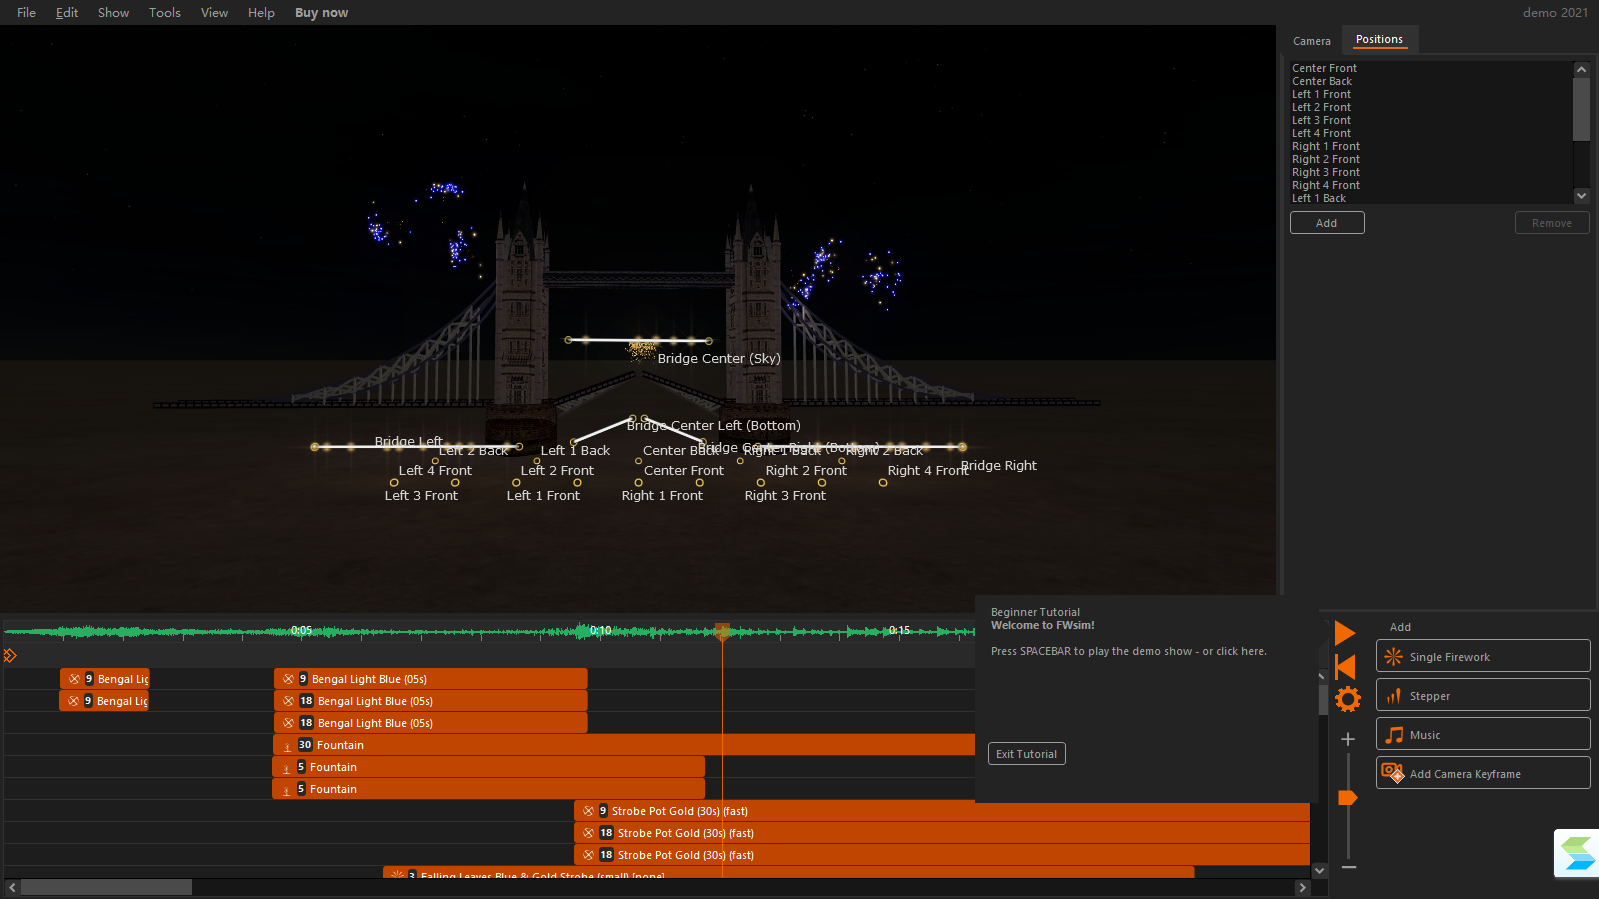Screen dimensions: 1599x899
Task: Open the Show menu
Action: [113, 13]
